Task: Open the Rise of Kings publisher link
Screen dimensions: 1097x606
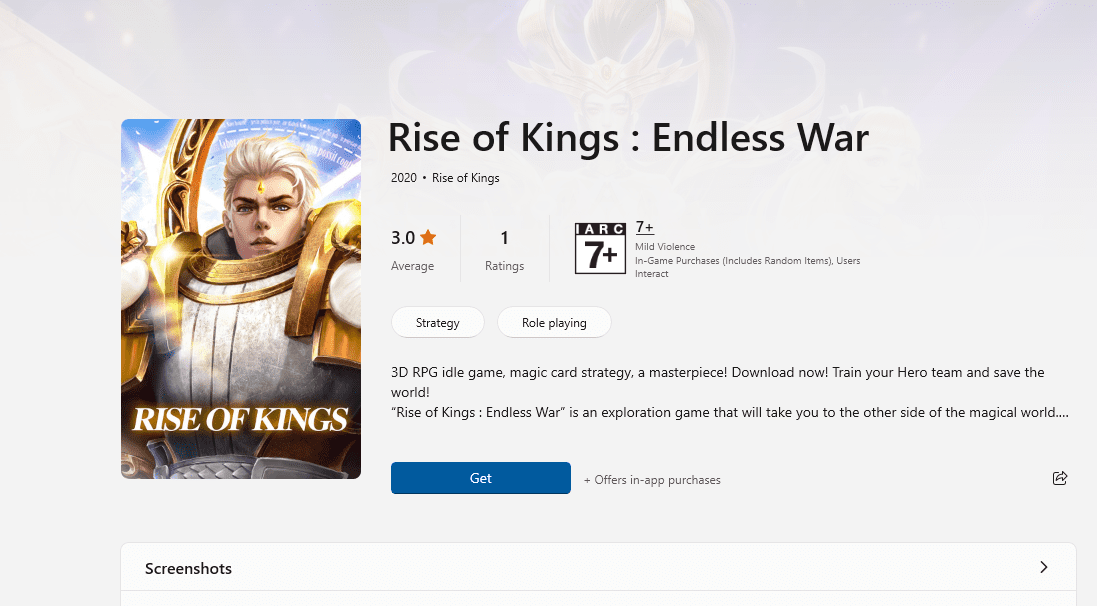Action: pyautogui.click(x=466, y=178)
